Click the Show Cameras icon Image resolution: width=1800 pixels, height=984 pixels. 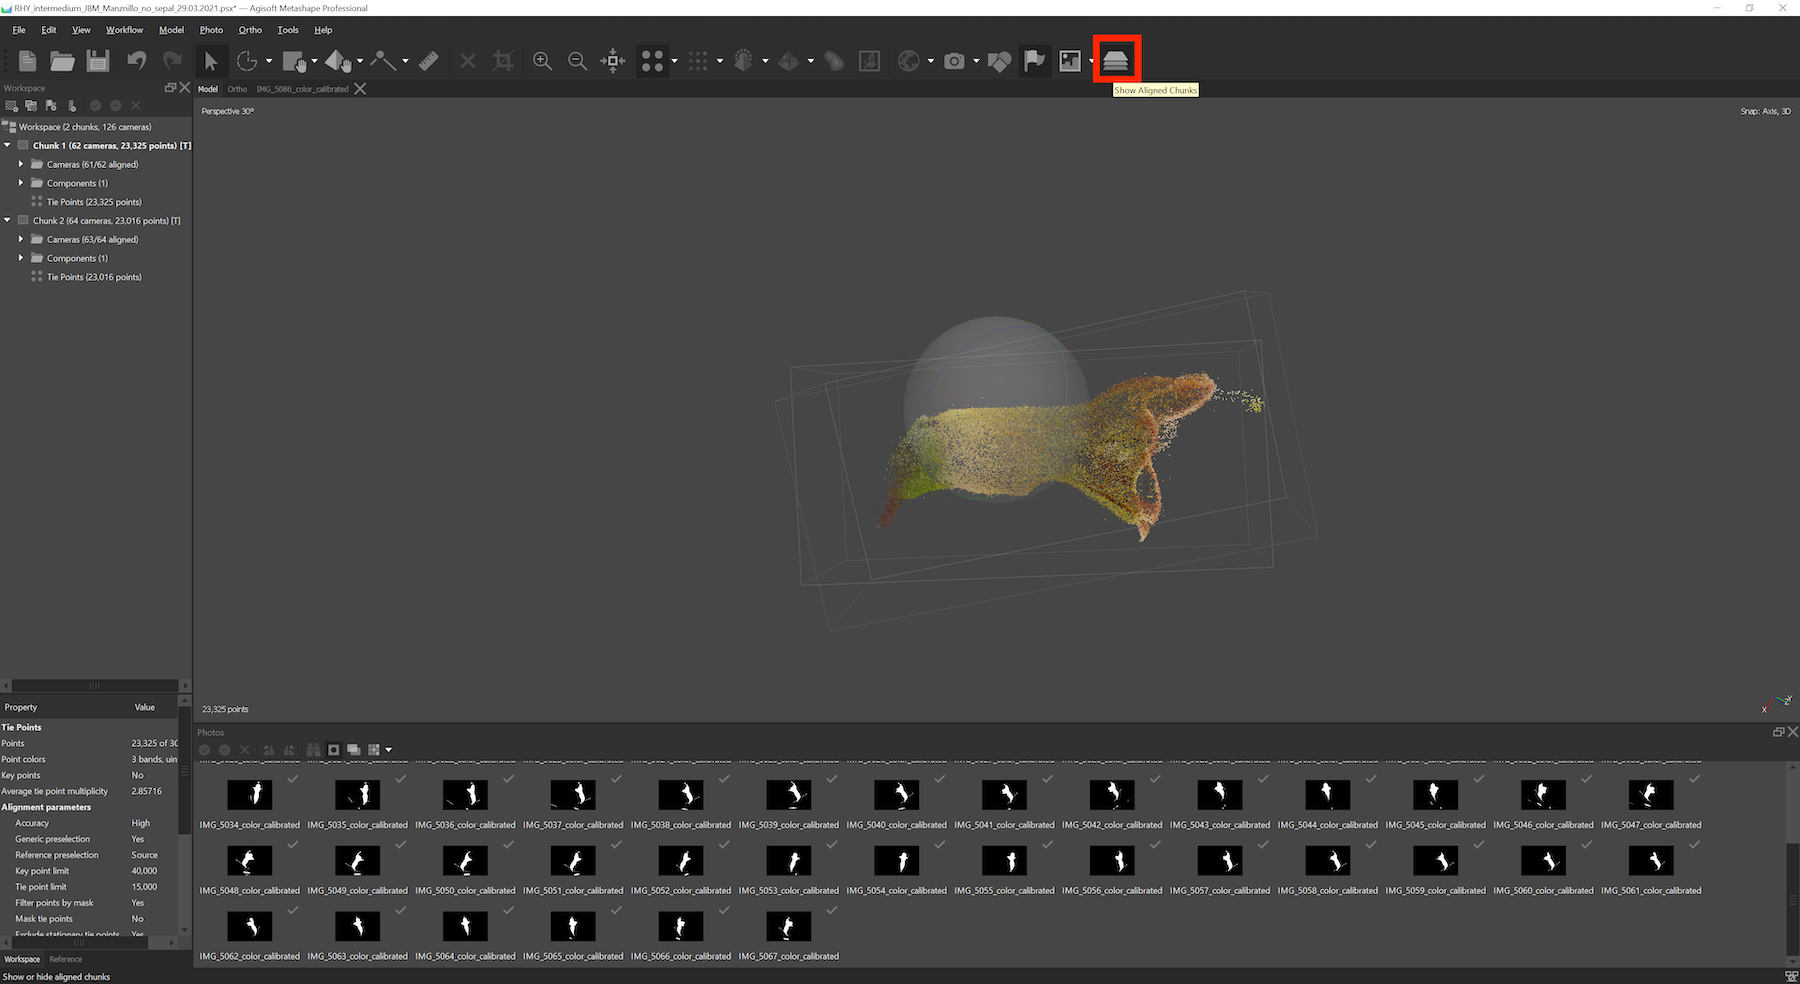pos(954,61)
